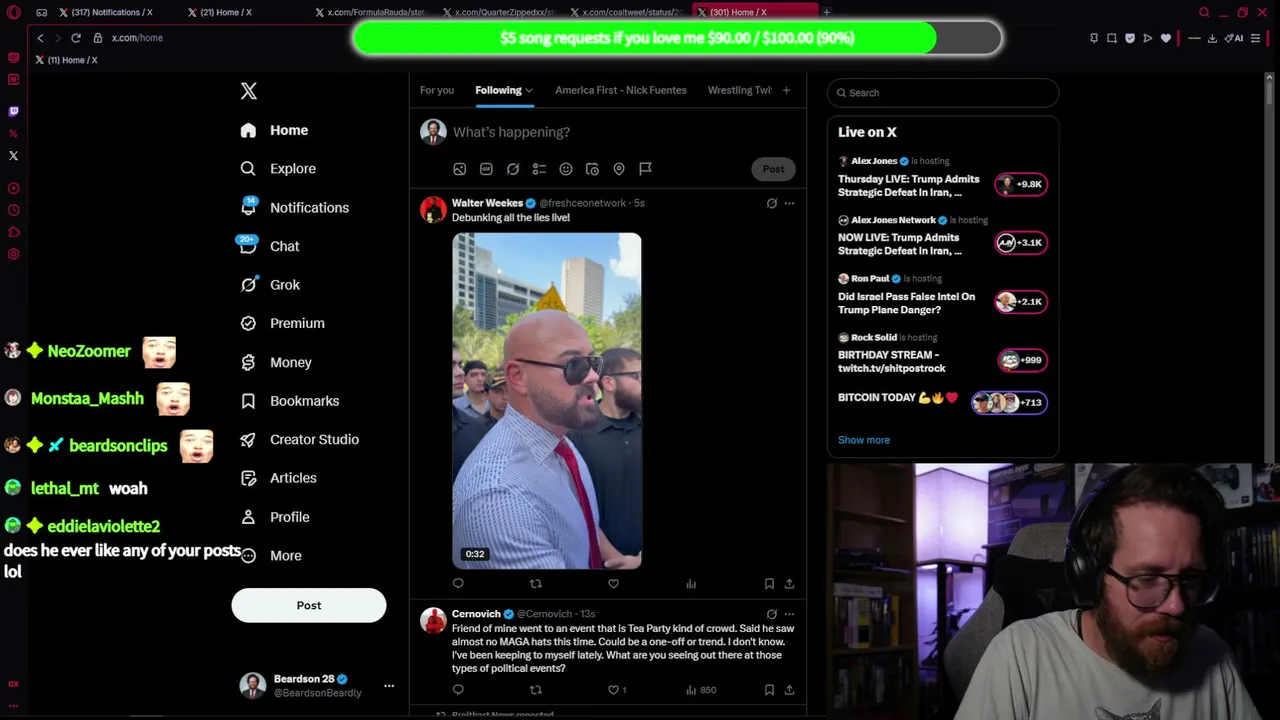This screenshot has height=720, width=1280.
Task: Add a new timeline tab
Action: point(786,91)
